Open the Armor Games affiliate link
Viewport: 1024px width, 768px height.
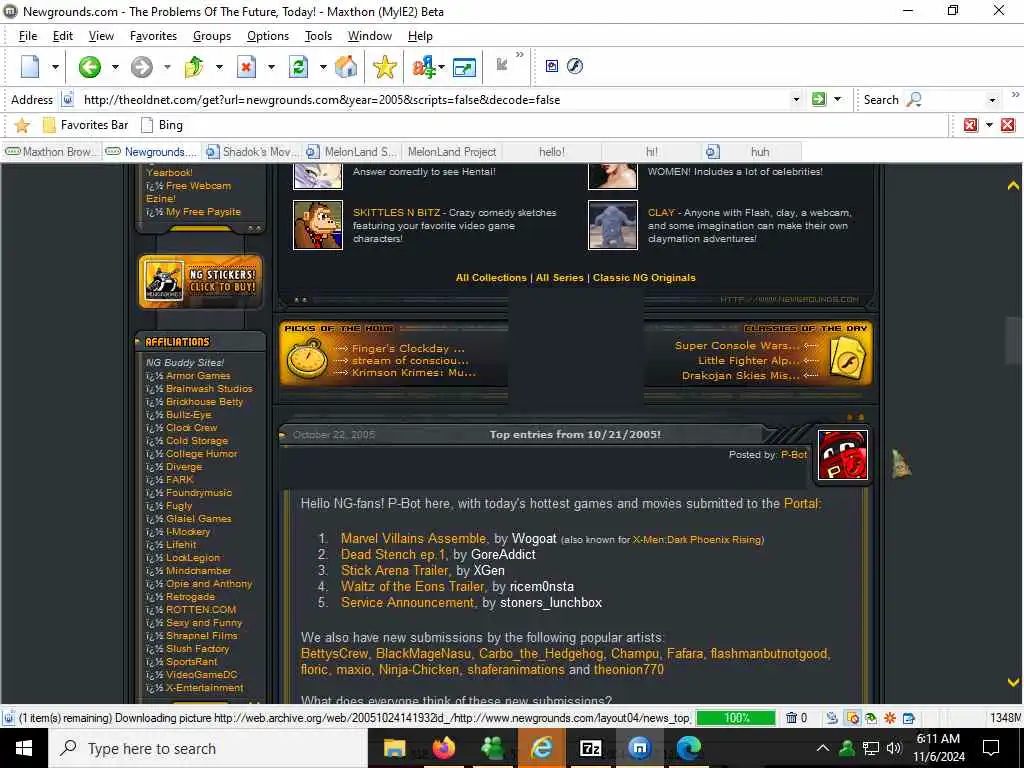198,376
